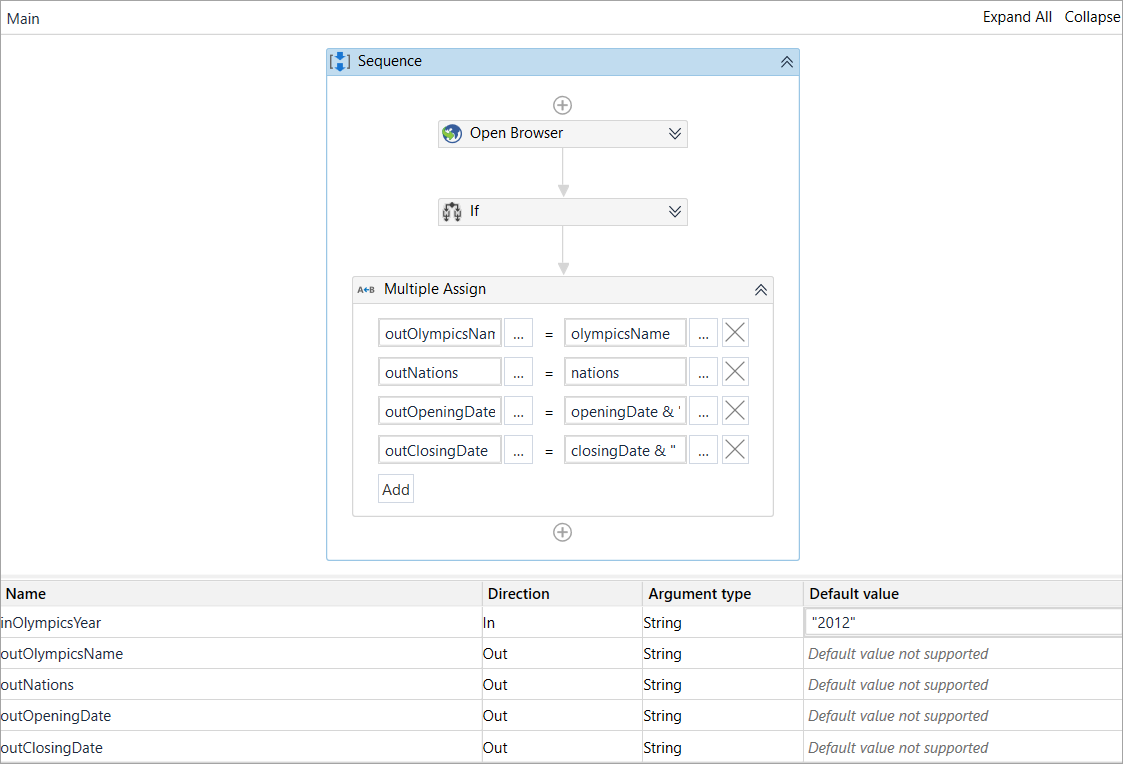This screenshot has width=1123, height=764.
Task: Add activity using plus icon below Multiple Assign
Action: (x=562, y=532)
